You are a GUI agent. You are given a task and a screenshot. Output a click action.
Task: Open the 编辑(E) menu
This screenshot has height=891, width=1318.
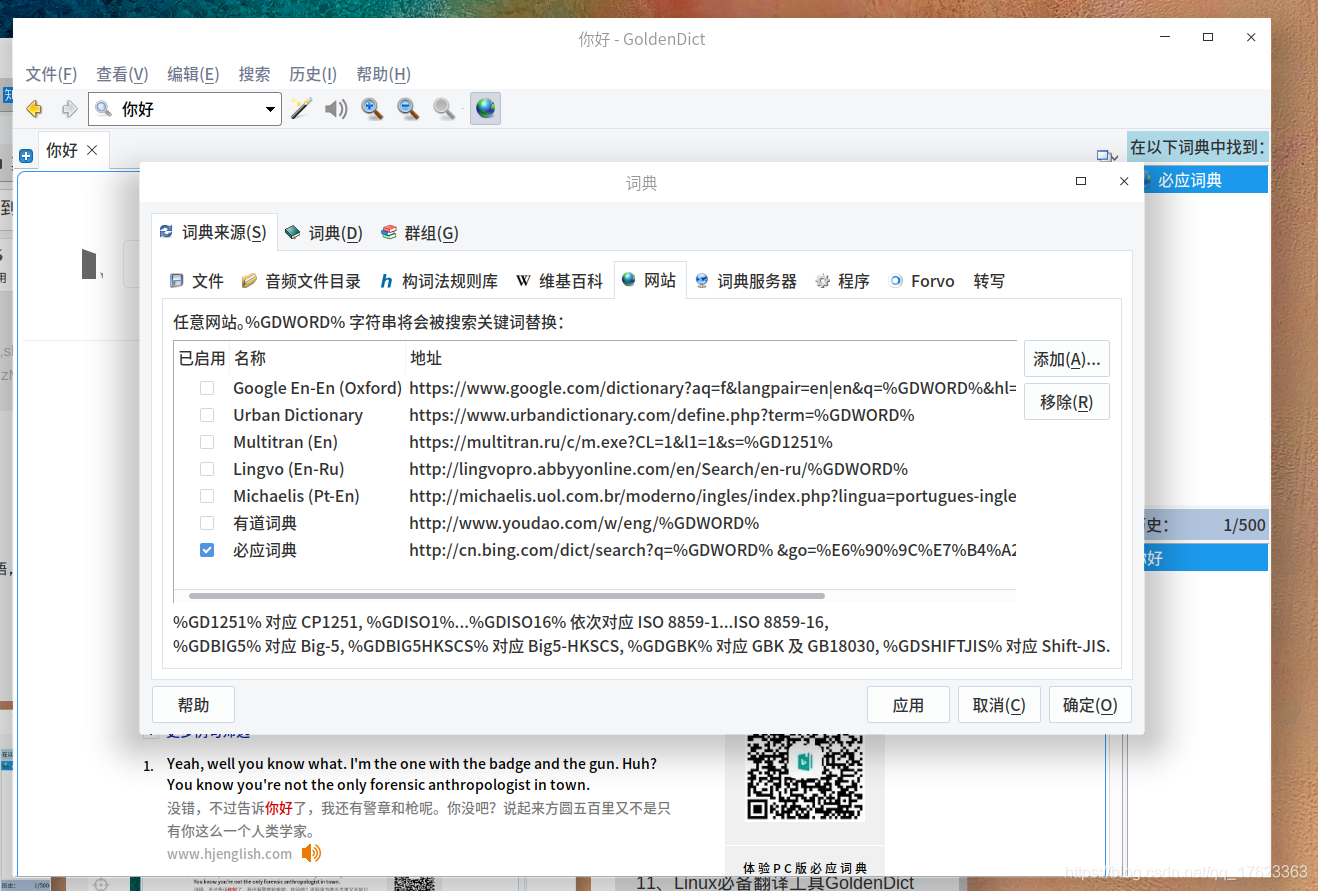tap(193, 74)
